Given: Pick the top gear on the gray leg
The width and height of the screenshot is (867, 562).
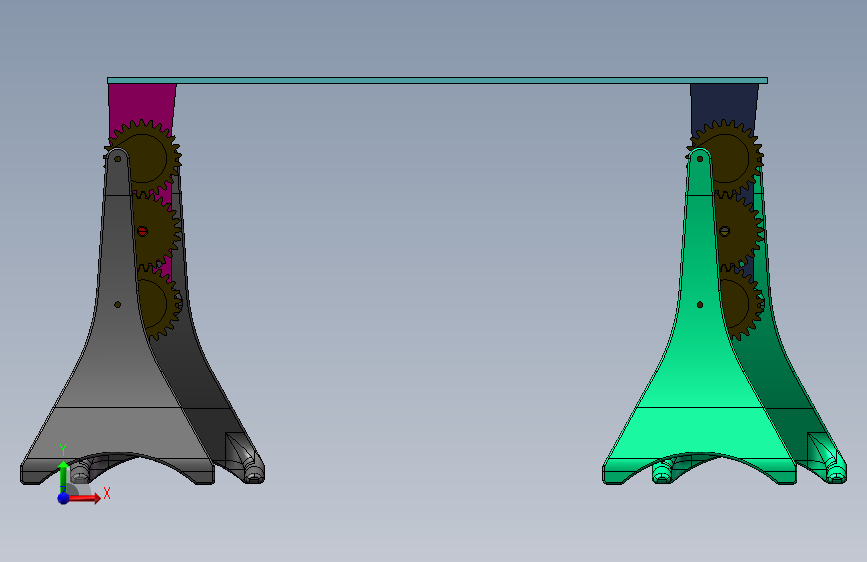Looking at the screenshot, I should click(147, 159).
